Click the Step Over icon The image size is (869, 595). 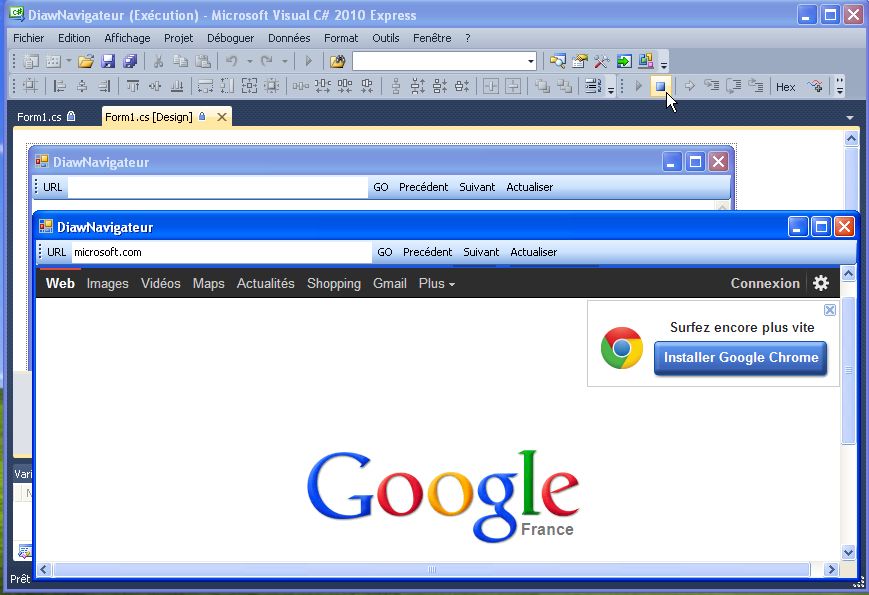tap(734, 86)
